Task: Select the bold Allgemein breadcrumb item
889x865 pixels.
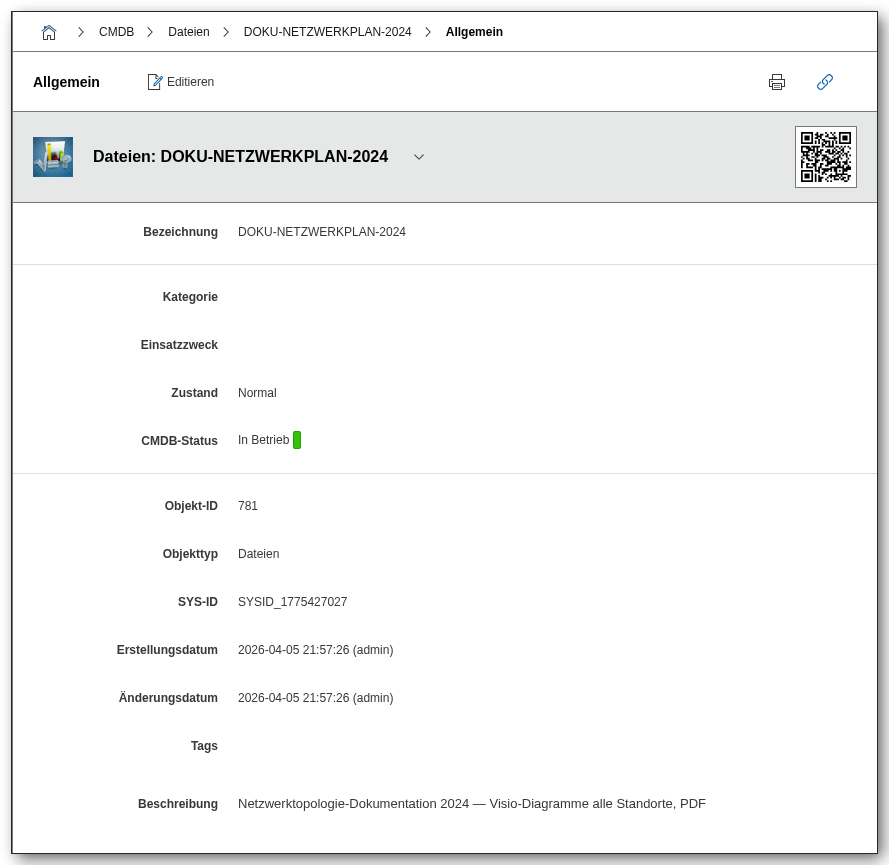Action: 474,32
